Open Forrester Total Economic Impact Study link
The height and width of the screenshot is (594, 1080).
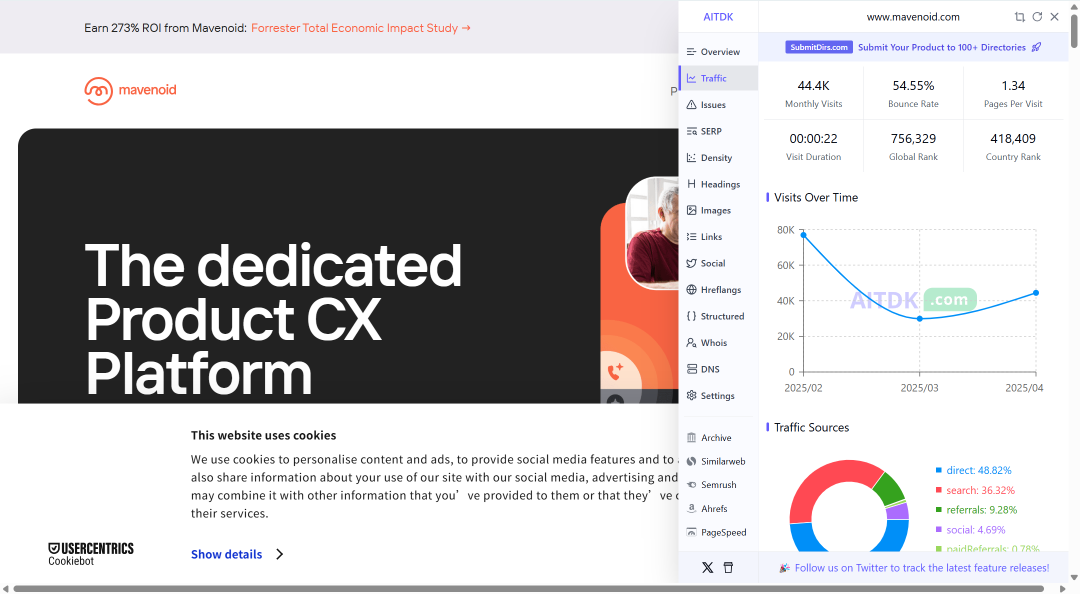click(x=361, y=28)
